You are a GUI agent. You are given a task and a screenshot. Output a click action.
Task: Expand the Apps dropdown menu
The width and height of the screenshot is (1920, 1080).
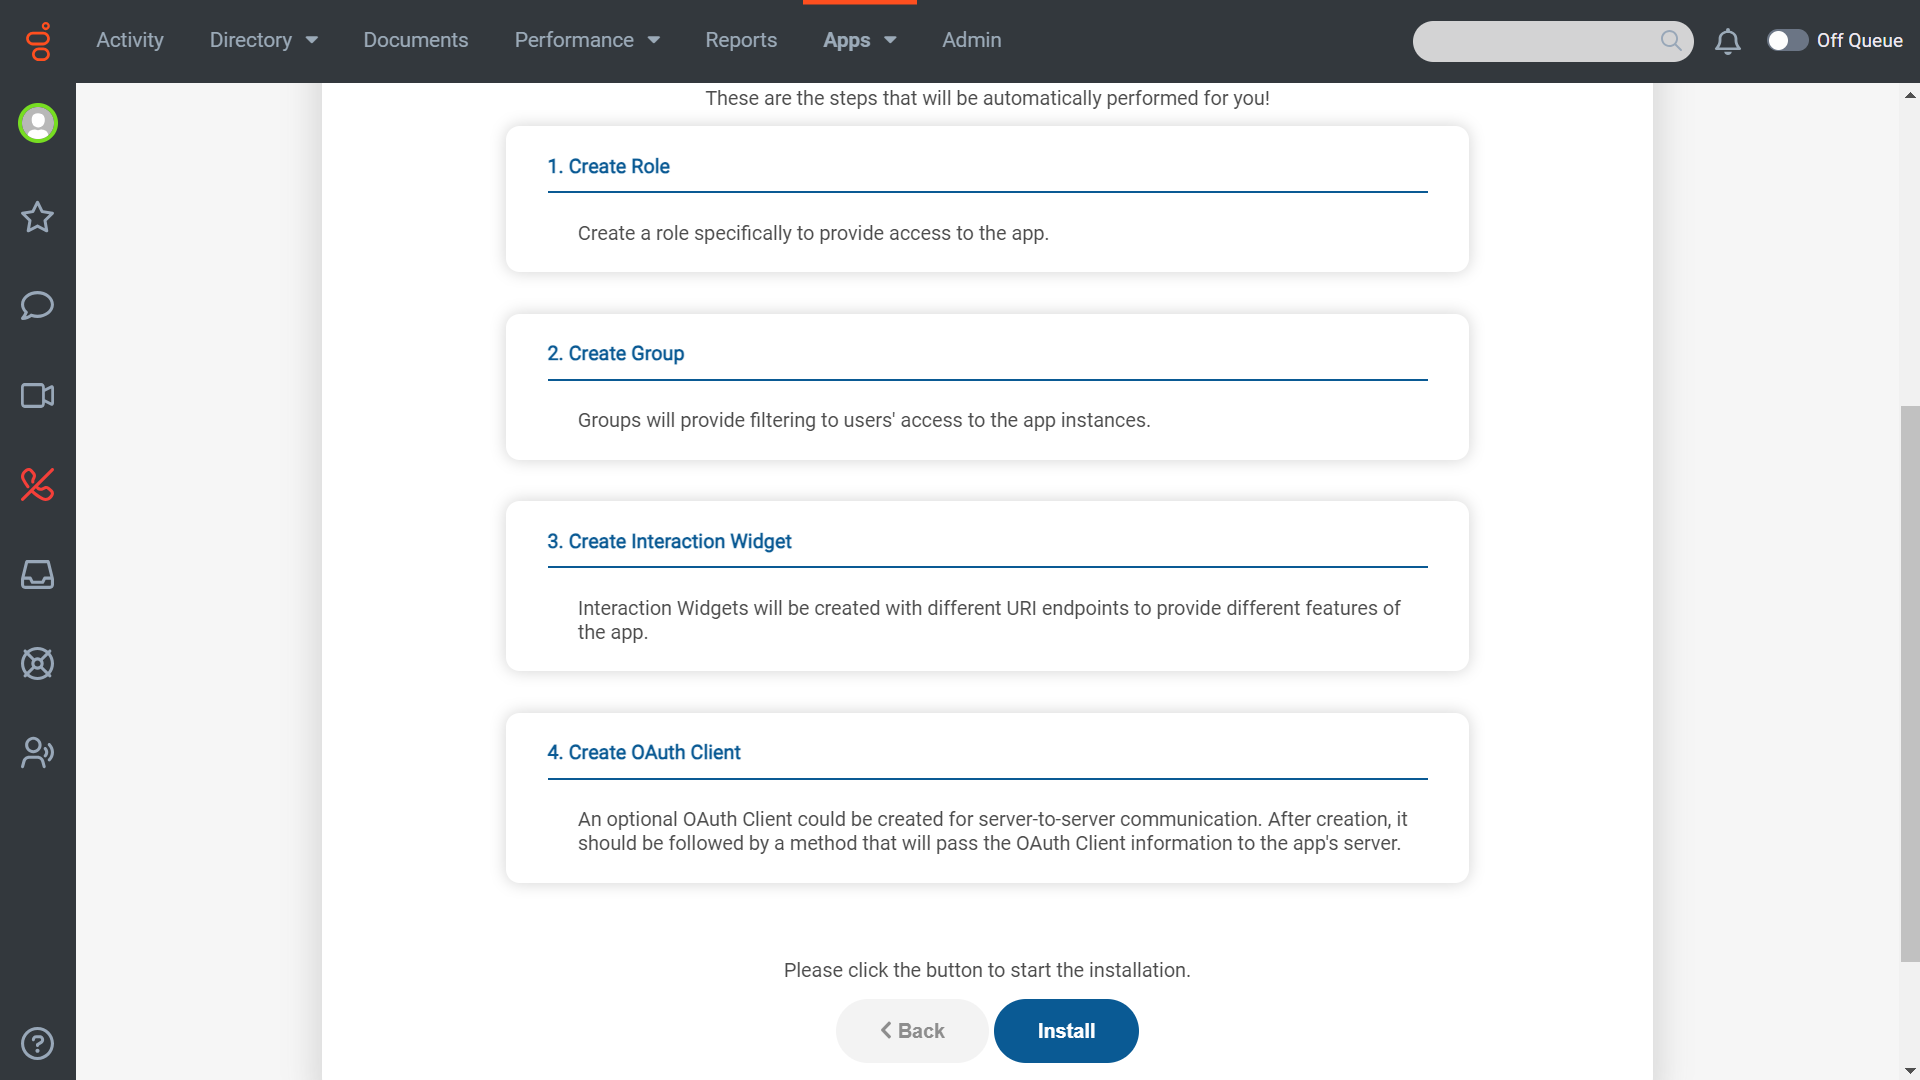tap(860, 40)
